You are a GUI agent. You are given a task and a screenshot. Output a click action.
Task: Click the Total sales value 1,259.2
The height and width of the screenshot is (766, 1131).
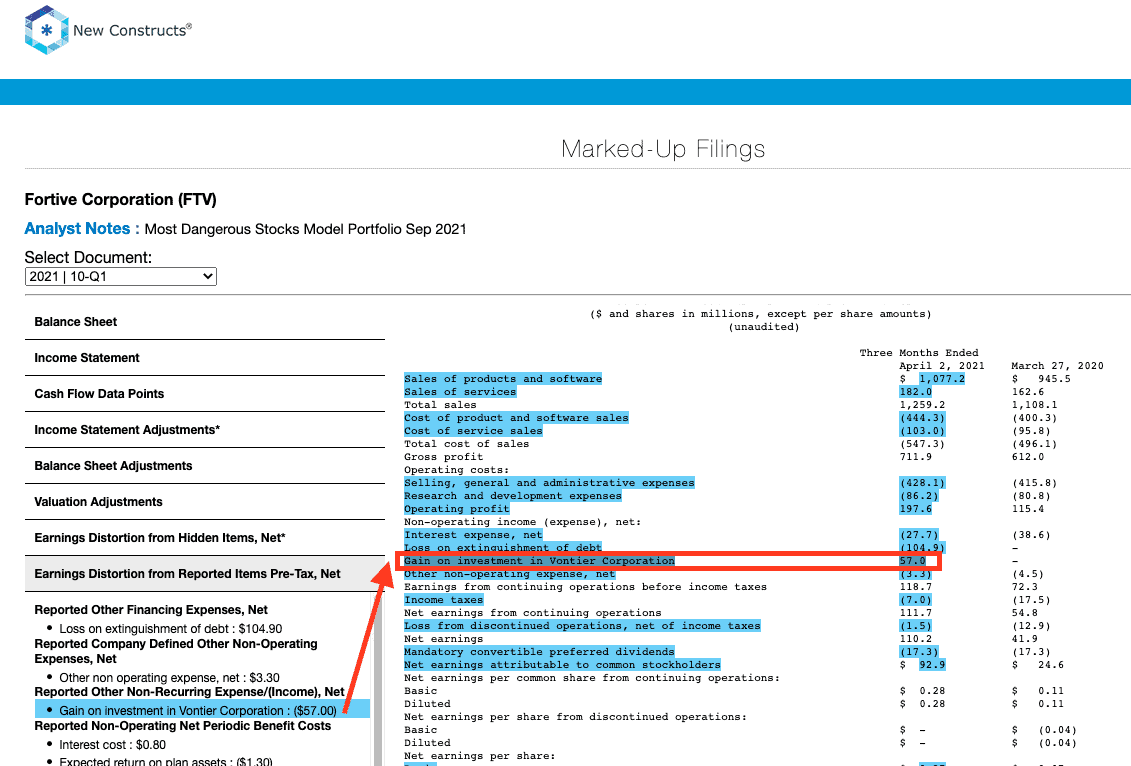click(x=922, y=405)
